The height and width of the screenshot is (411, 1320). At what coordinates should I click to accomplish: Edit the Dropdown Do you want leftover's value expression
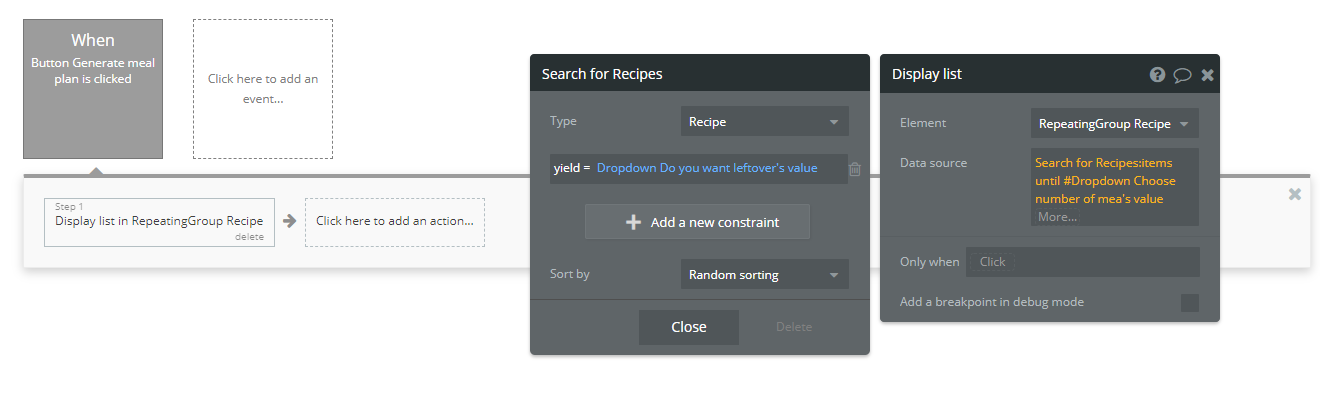(707, 168)
